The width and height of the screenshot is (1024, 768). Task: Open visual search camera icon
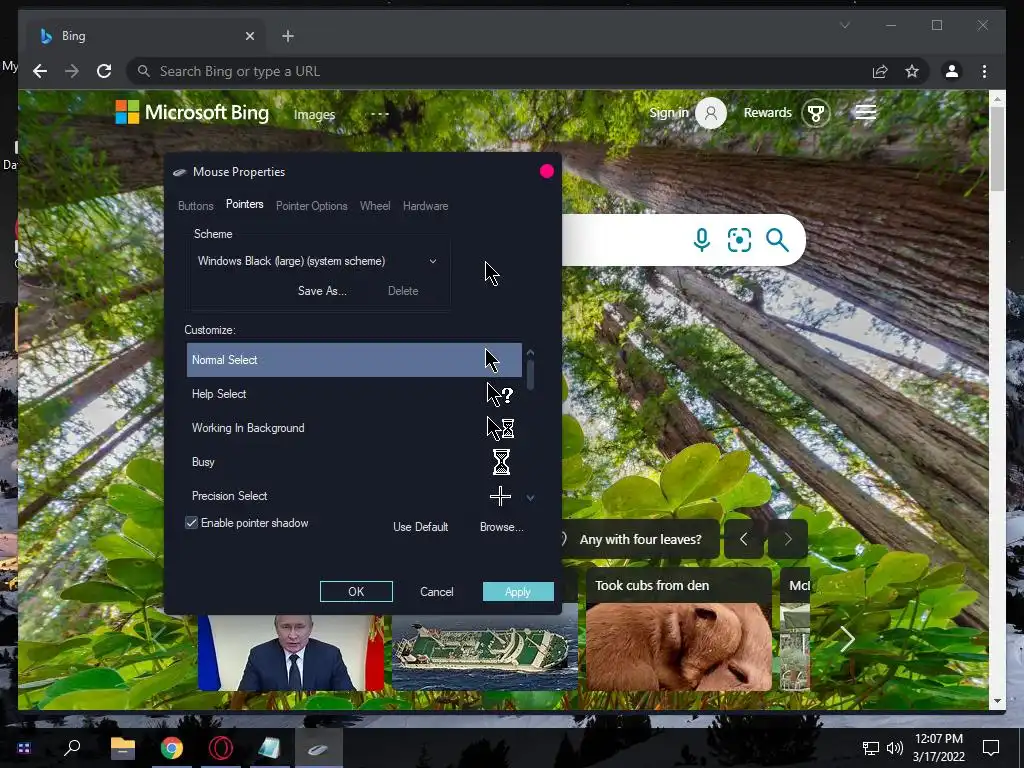click(x=739, y=240)
